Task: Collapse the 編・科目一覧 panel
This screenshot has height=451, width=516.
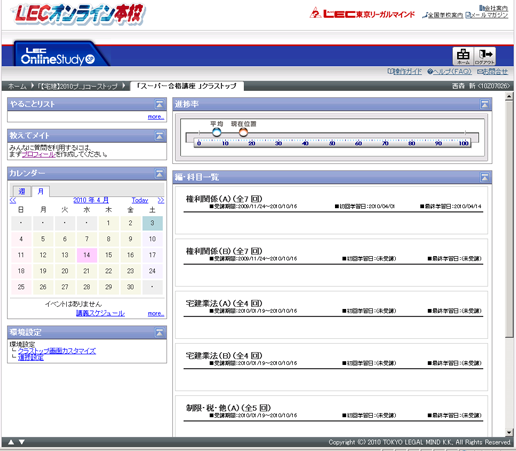Action: click(x=485, y=177)
